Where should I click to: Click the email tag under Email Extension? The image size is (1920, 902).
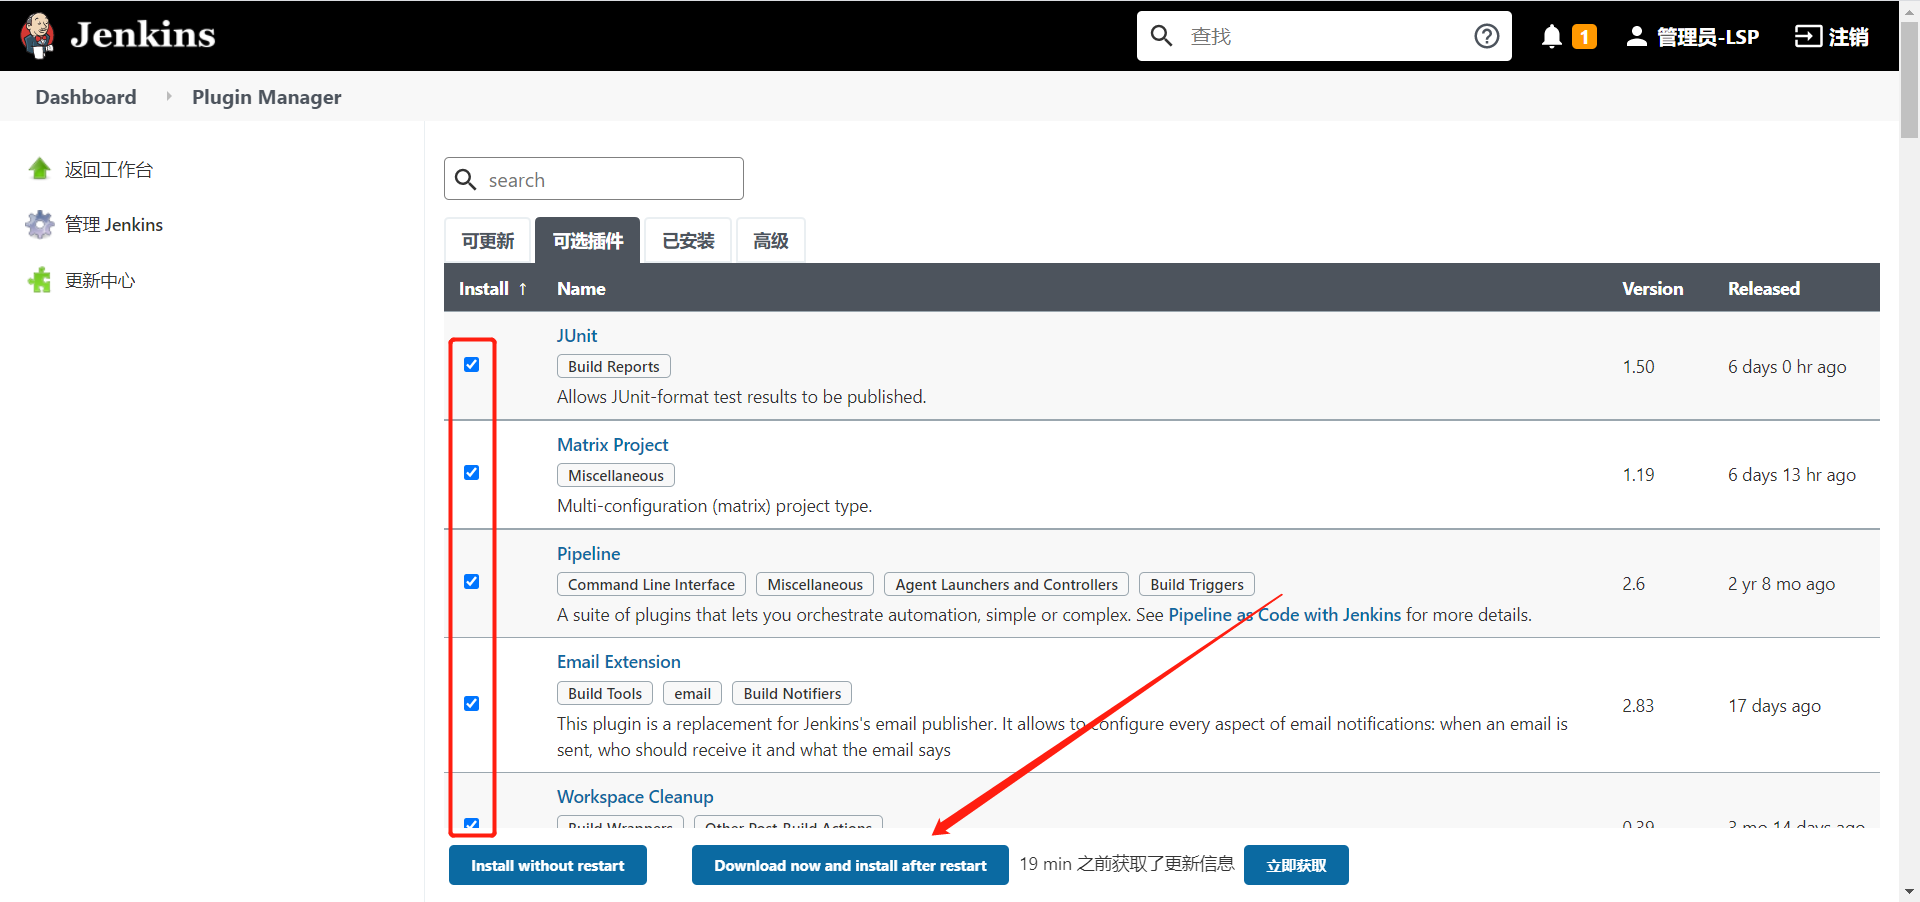[x=692, y=694]
